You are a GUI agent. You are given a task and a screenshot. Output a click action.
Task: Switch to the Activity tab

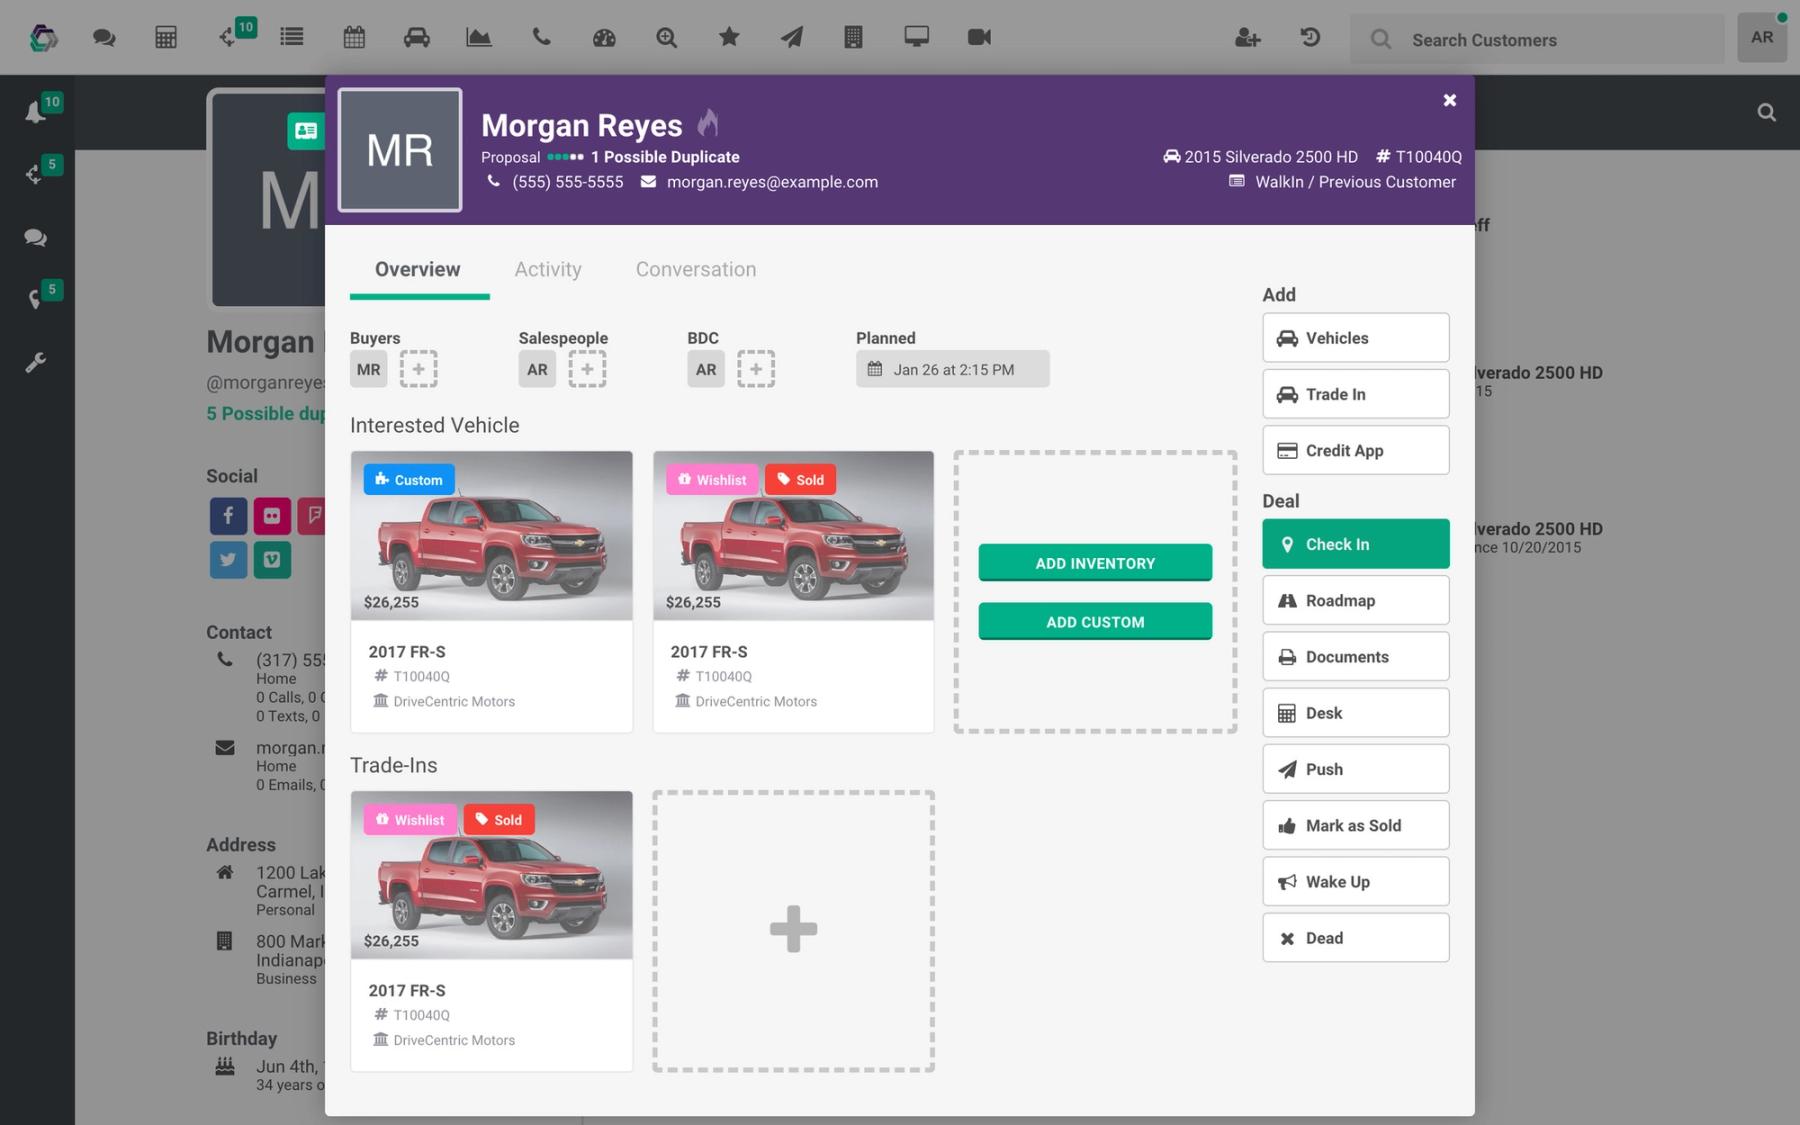click(x=548, y=269)
